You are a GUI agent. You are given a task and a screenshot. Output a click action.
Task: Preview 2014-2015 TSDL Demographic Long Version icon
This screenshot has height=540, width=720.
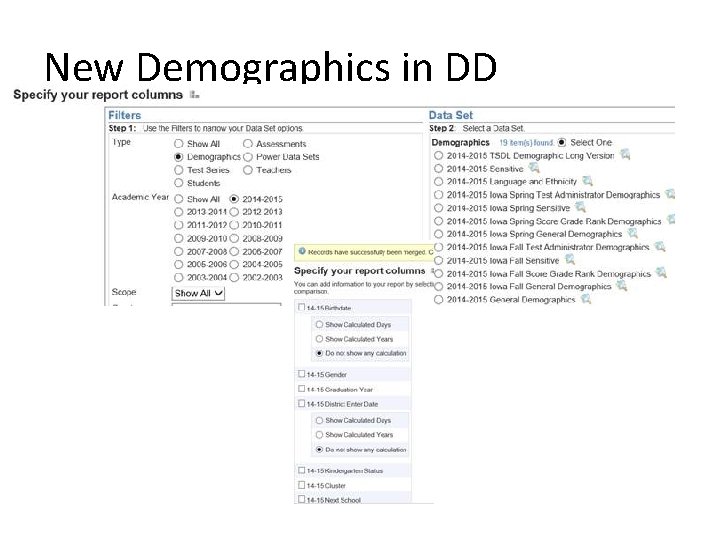click(625, 154)
